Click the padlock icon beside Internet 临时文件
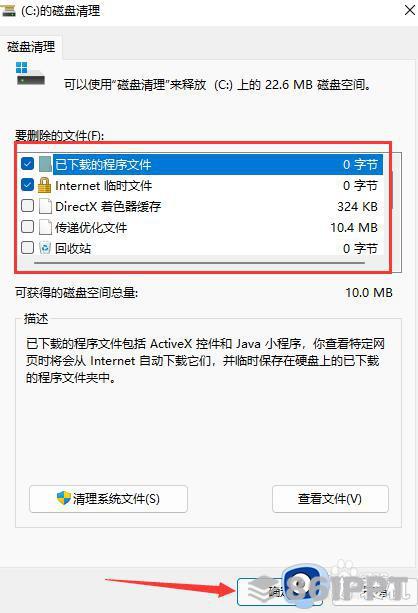 (45, 185)
